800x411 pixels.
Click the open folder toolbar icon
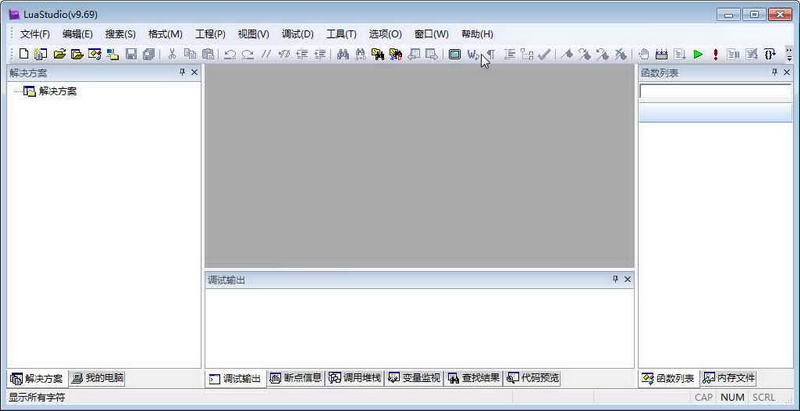click(60, 54)
